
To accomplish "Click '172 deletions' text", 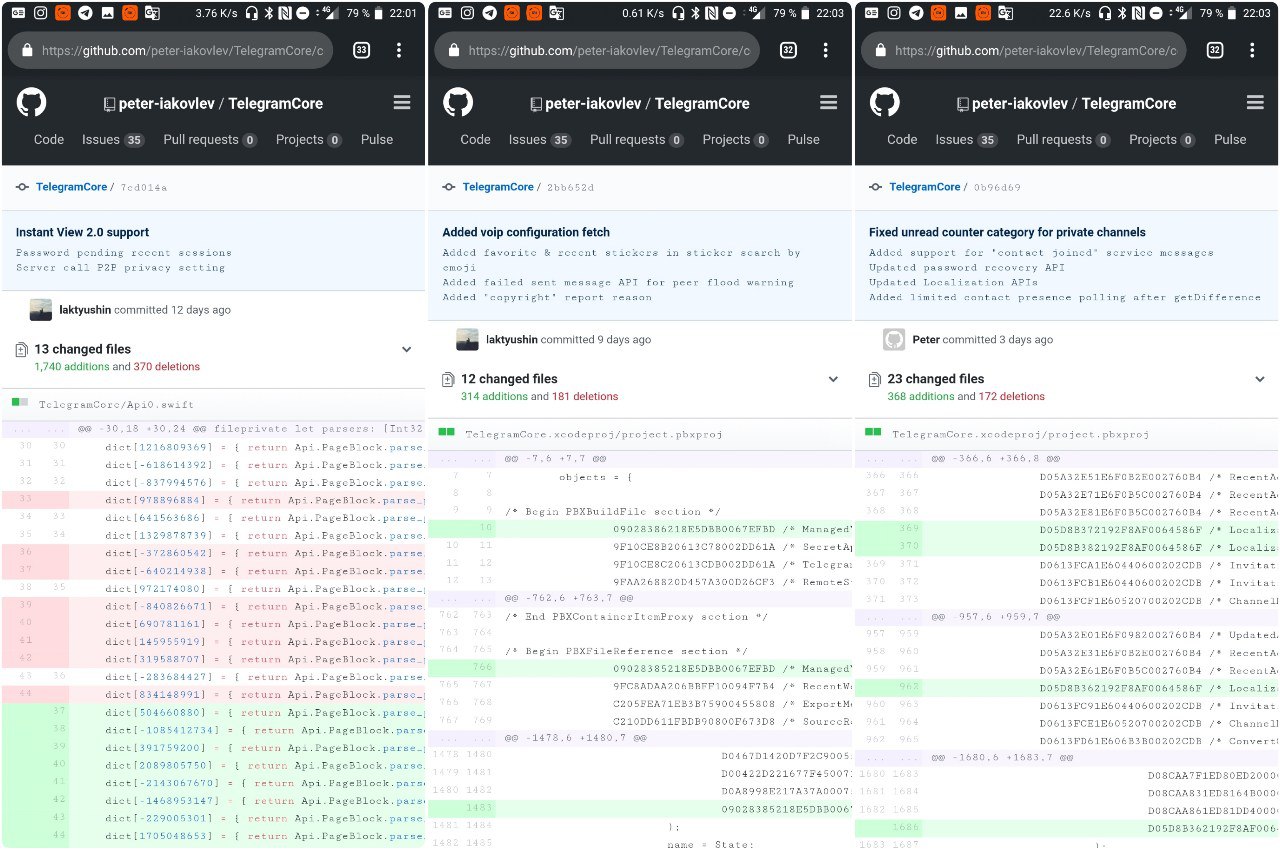I will click(1011, 397).
